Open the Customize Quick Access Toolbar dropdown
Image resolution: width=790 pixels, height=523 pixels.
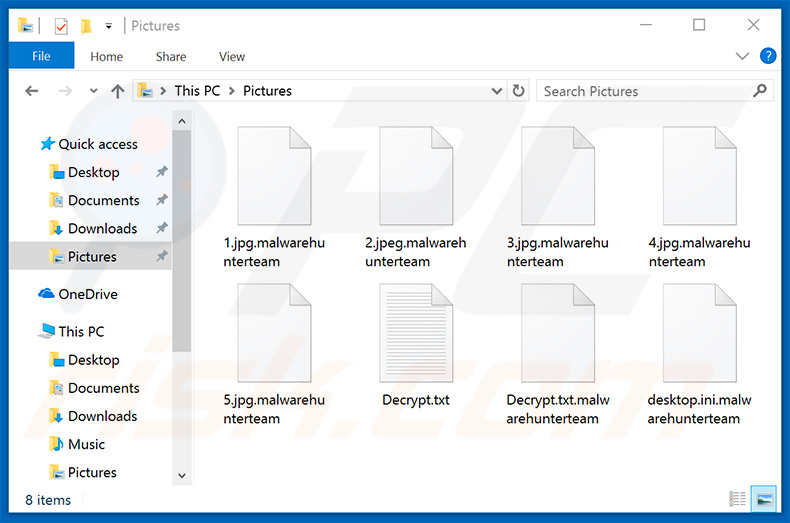(x=108, y=26)
